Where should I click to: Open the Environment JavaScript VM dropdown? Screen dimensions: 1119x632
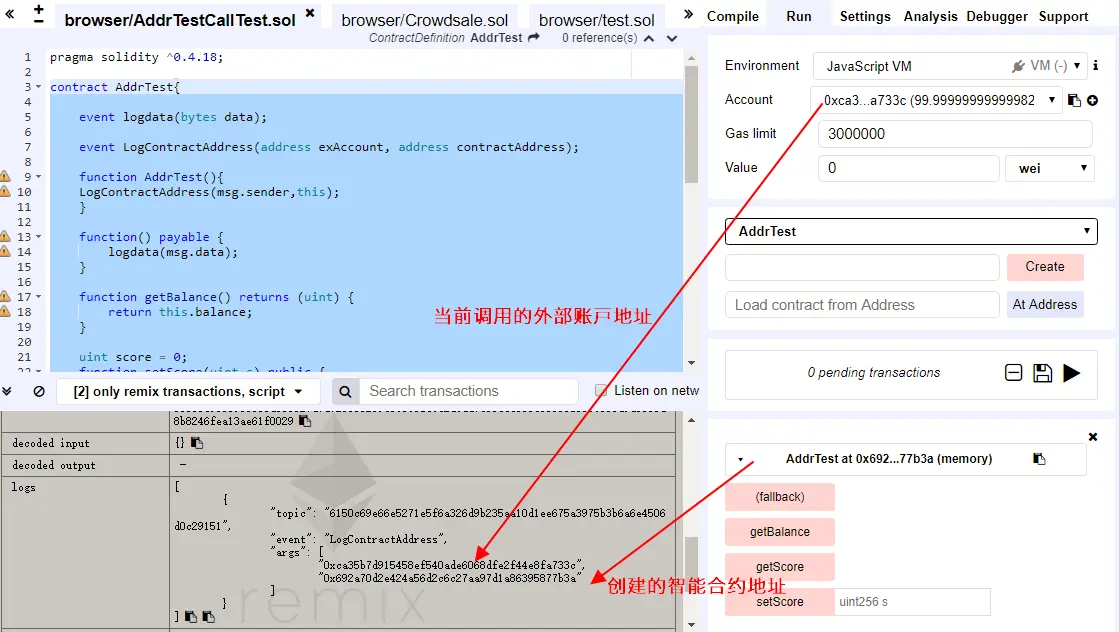click(x=950, y=66)
